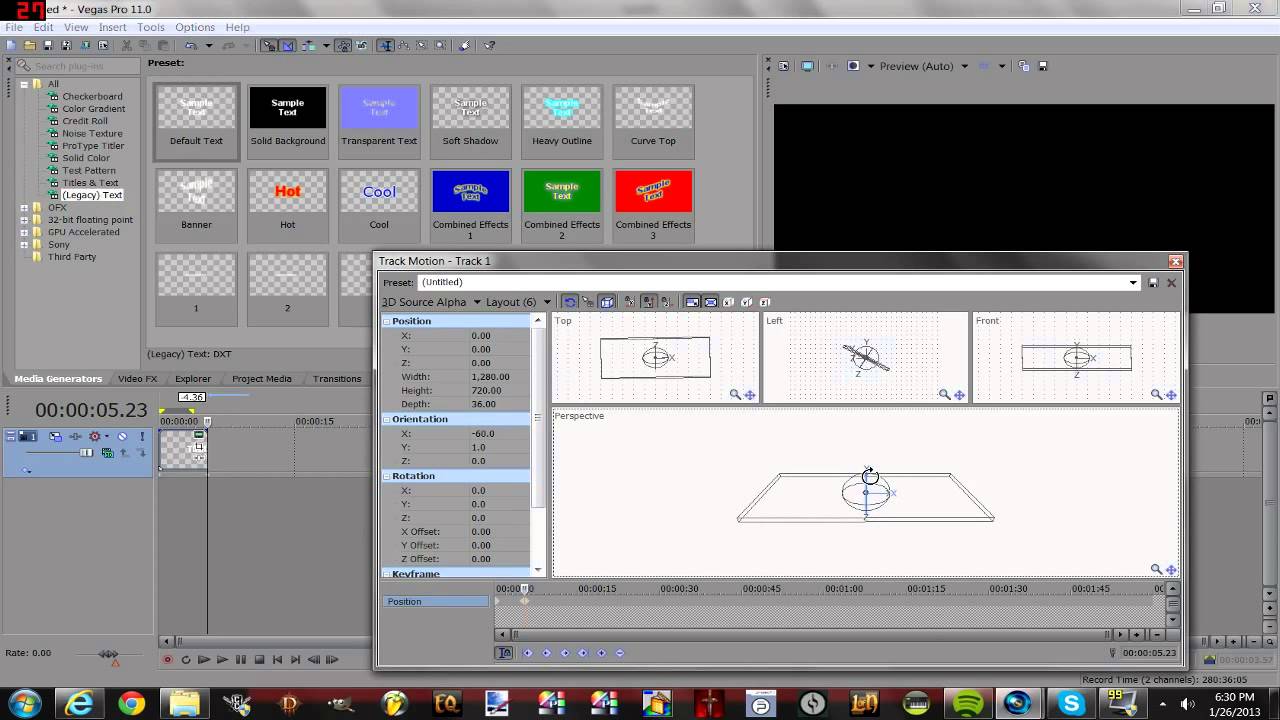The image size is (1280, 720).
Task: Toggle Enable Rotation in Track Motion toolbar
Action: point(568,302)
